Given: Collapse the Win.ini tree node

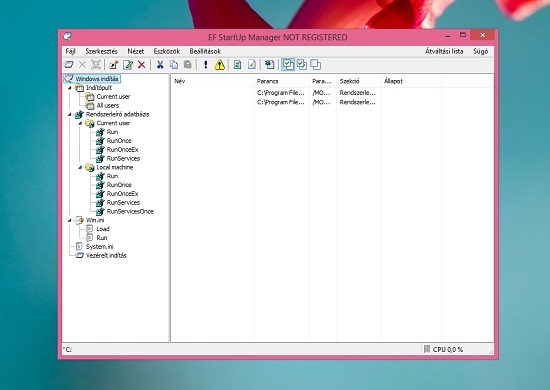Looking at the screenshot, I should pyautogui.click(x=70, y=220).
